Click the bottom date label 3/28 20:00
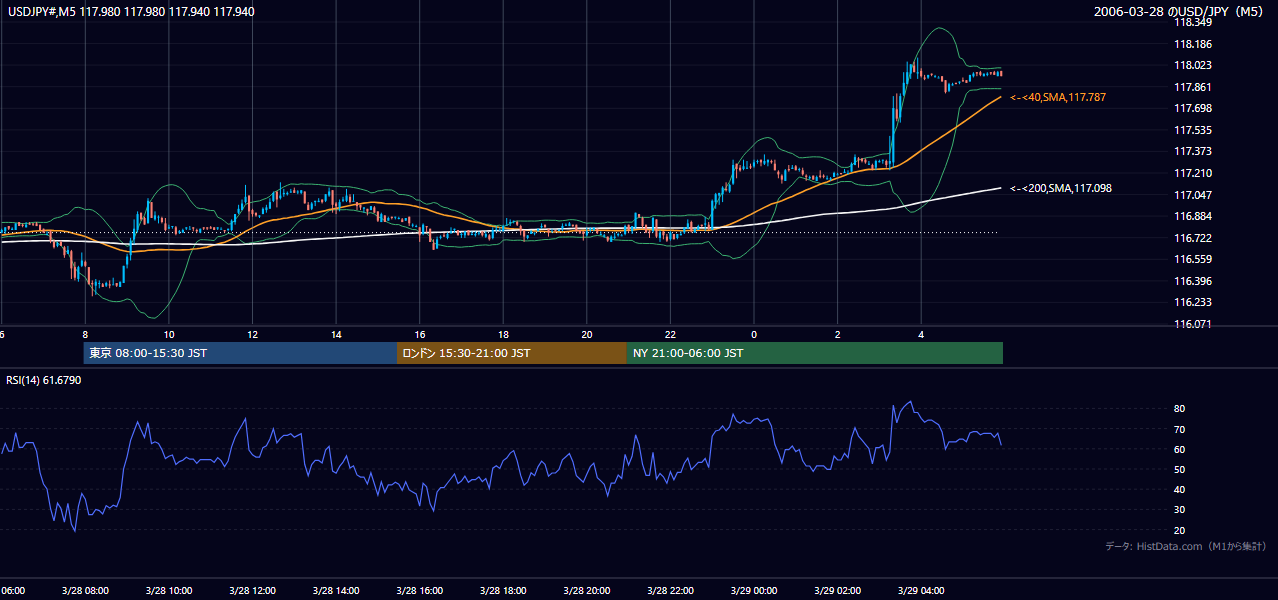Screen dimensions: 1278x600 click(586, 591)
